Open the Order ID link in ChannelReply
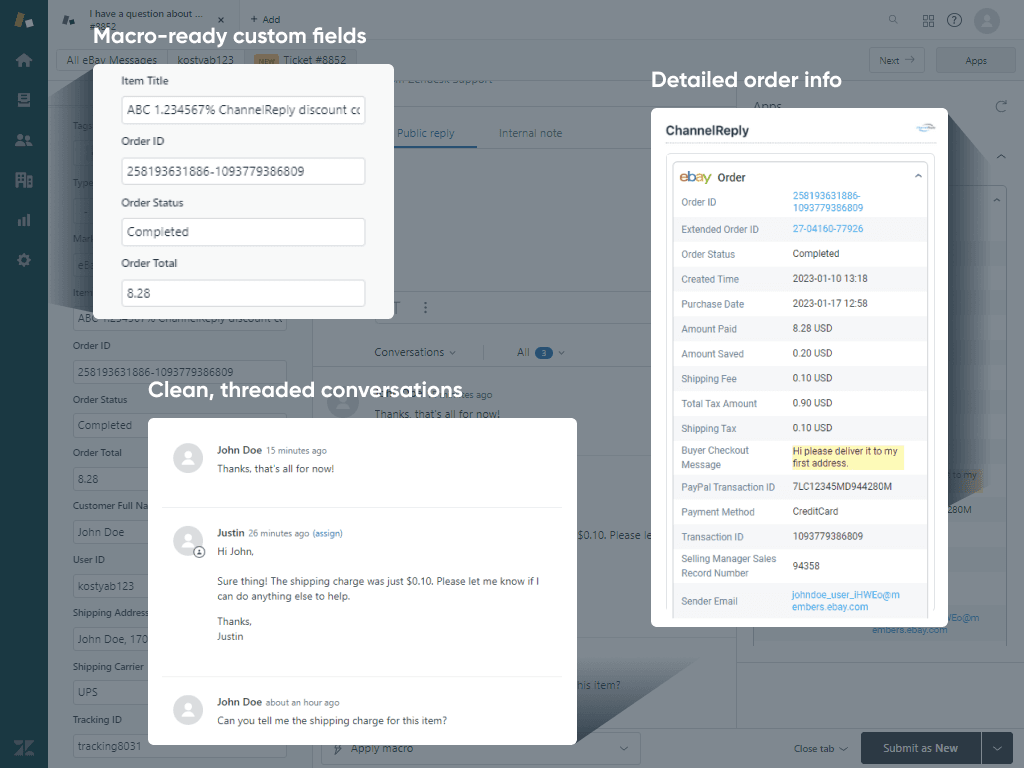 (827, 202)
